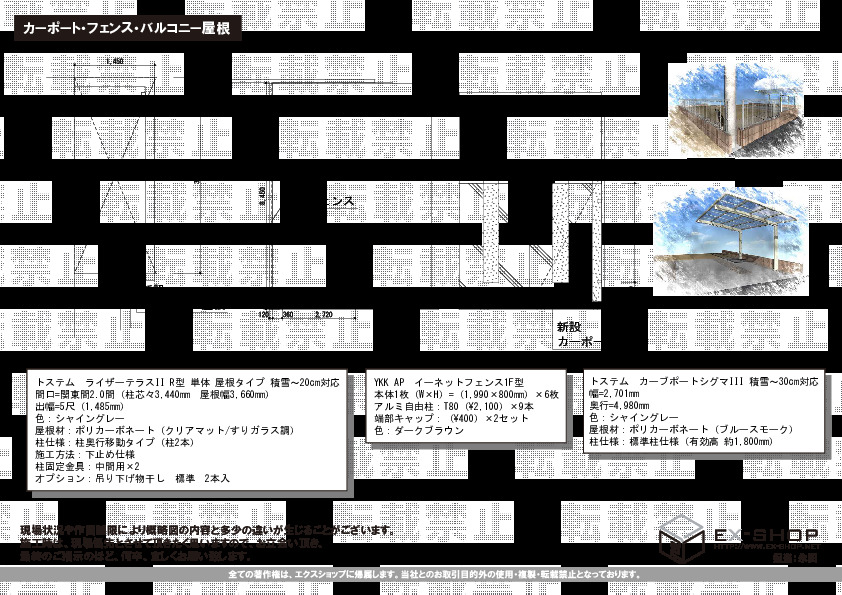842x595 pixels.
Task: Click 屋根材:ポリカーボネート (クリアマット/すりガラス調) line
Action: (x=165, y=430)
